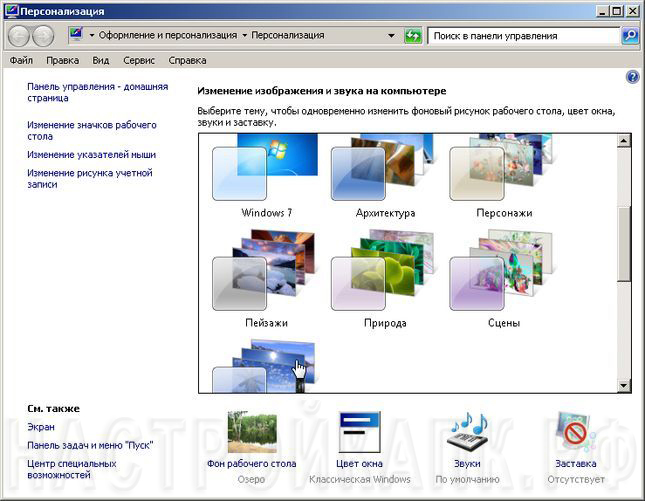Select the Сцены theme

pos(504,279)
